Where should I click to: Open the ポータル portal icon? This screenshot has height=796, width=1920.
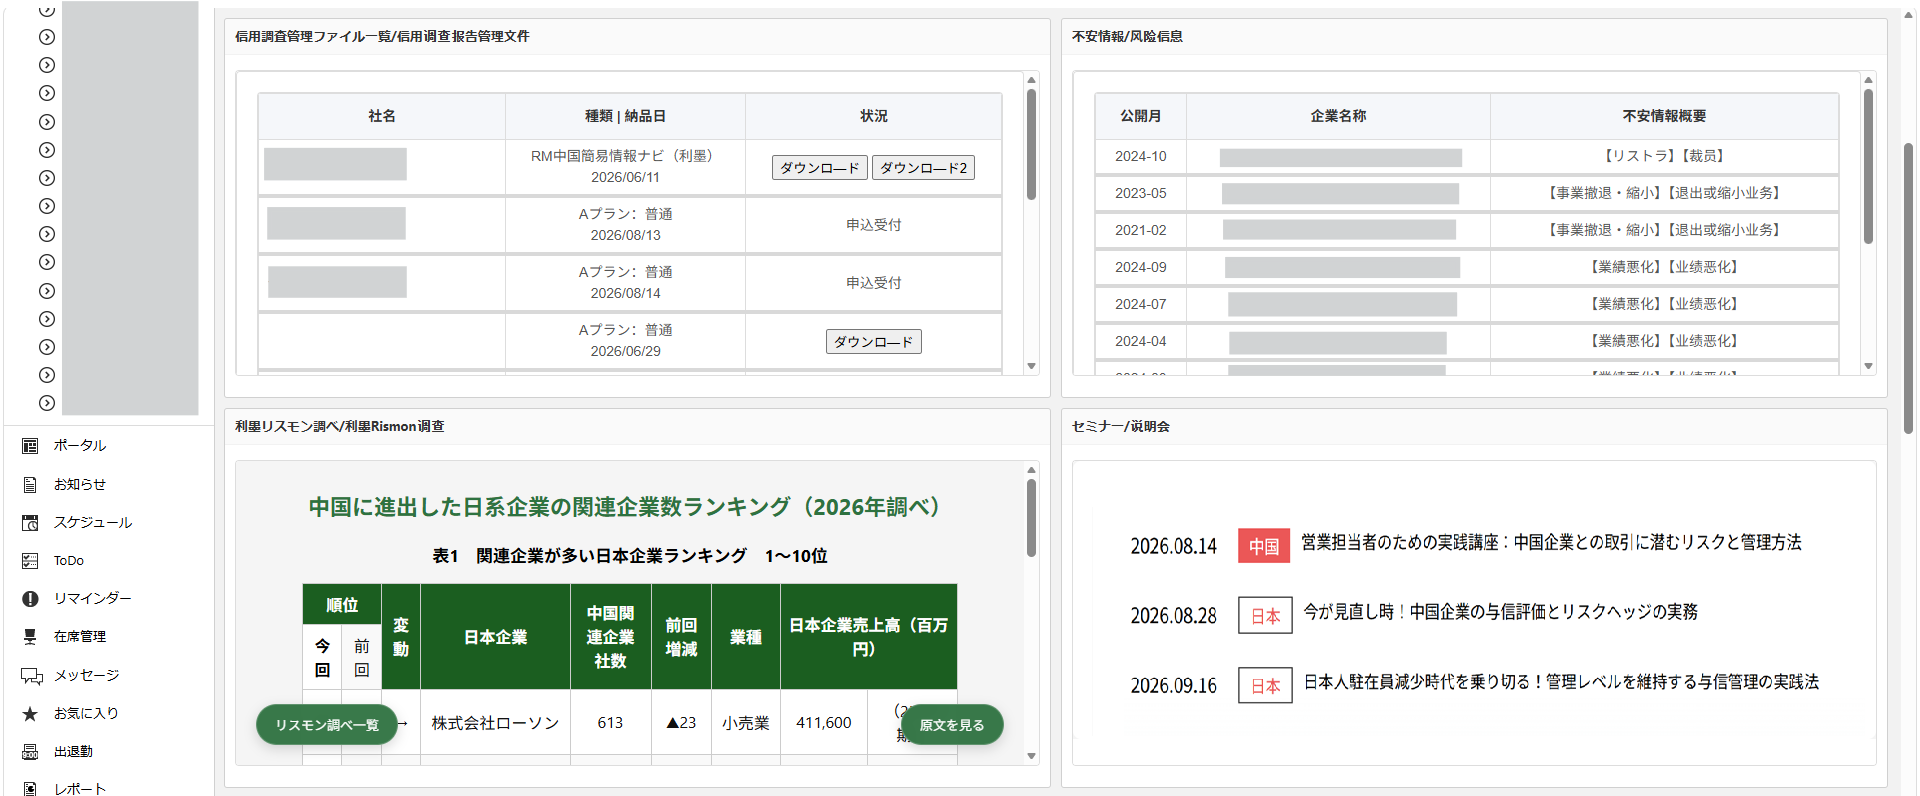[30, 446]
